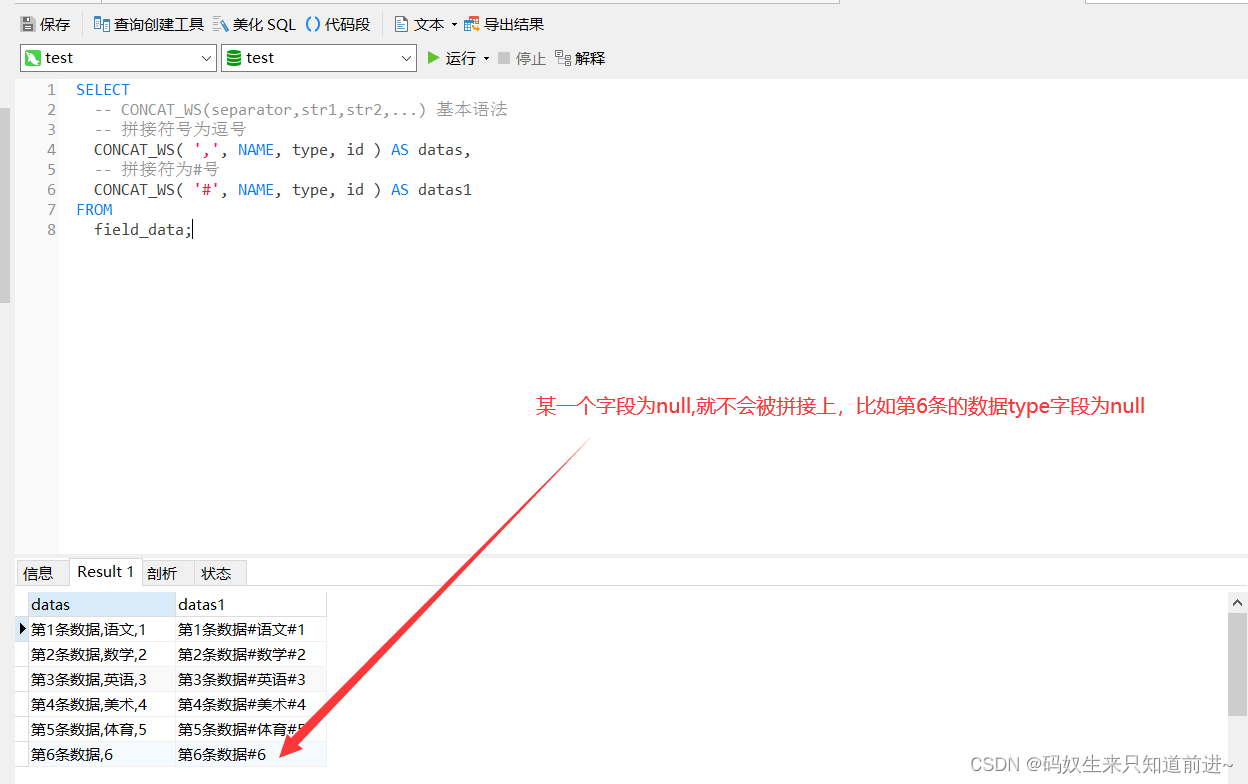Switch to the 信息 tab
Screen dimensions: 1248x784
point(40,572)
